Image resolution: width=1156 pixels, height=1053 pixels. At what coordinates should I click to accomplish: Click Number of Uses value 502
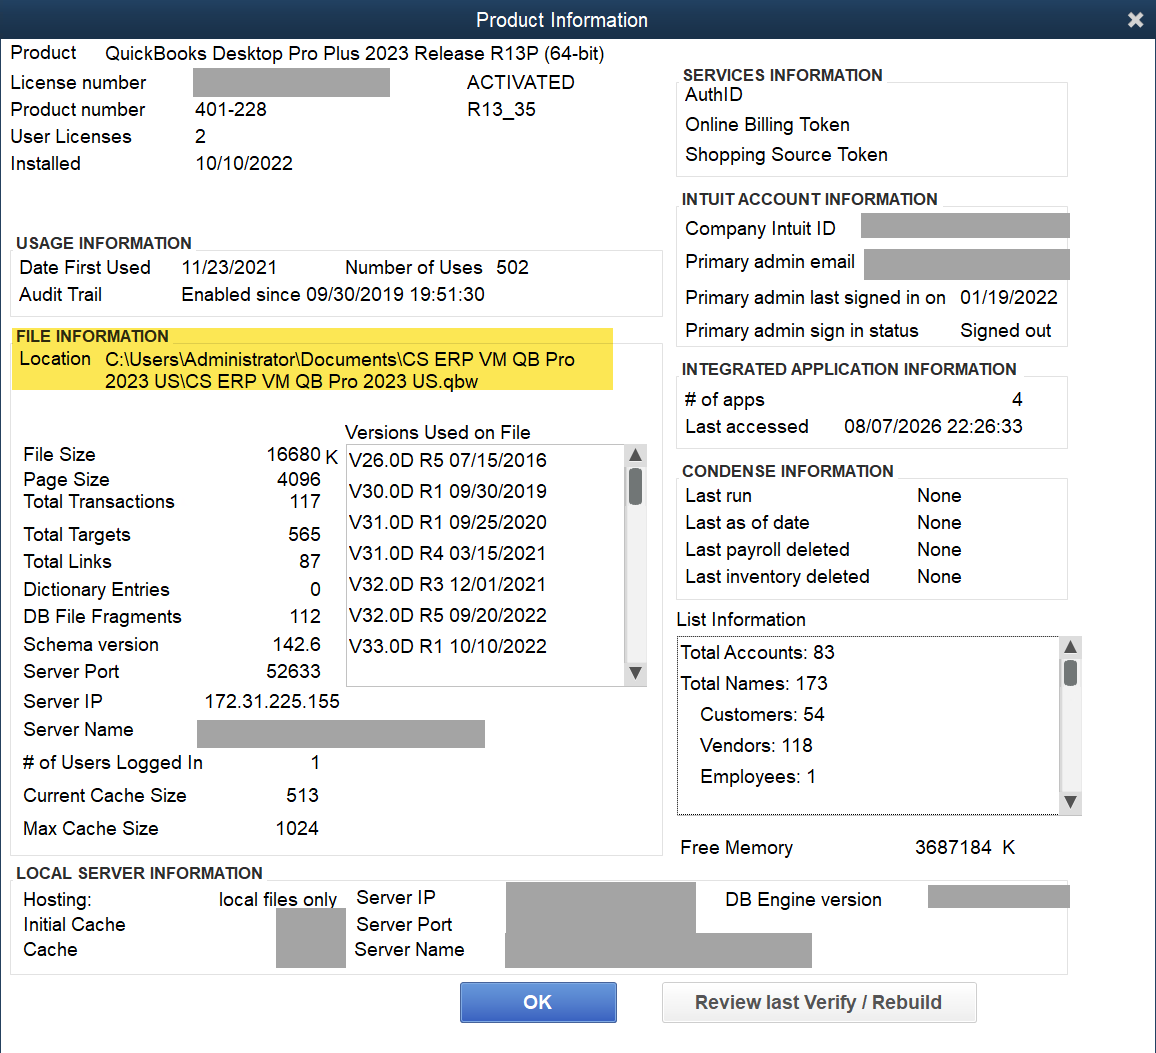[512, 267]
